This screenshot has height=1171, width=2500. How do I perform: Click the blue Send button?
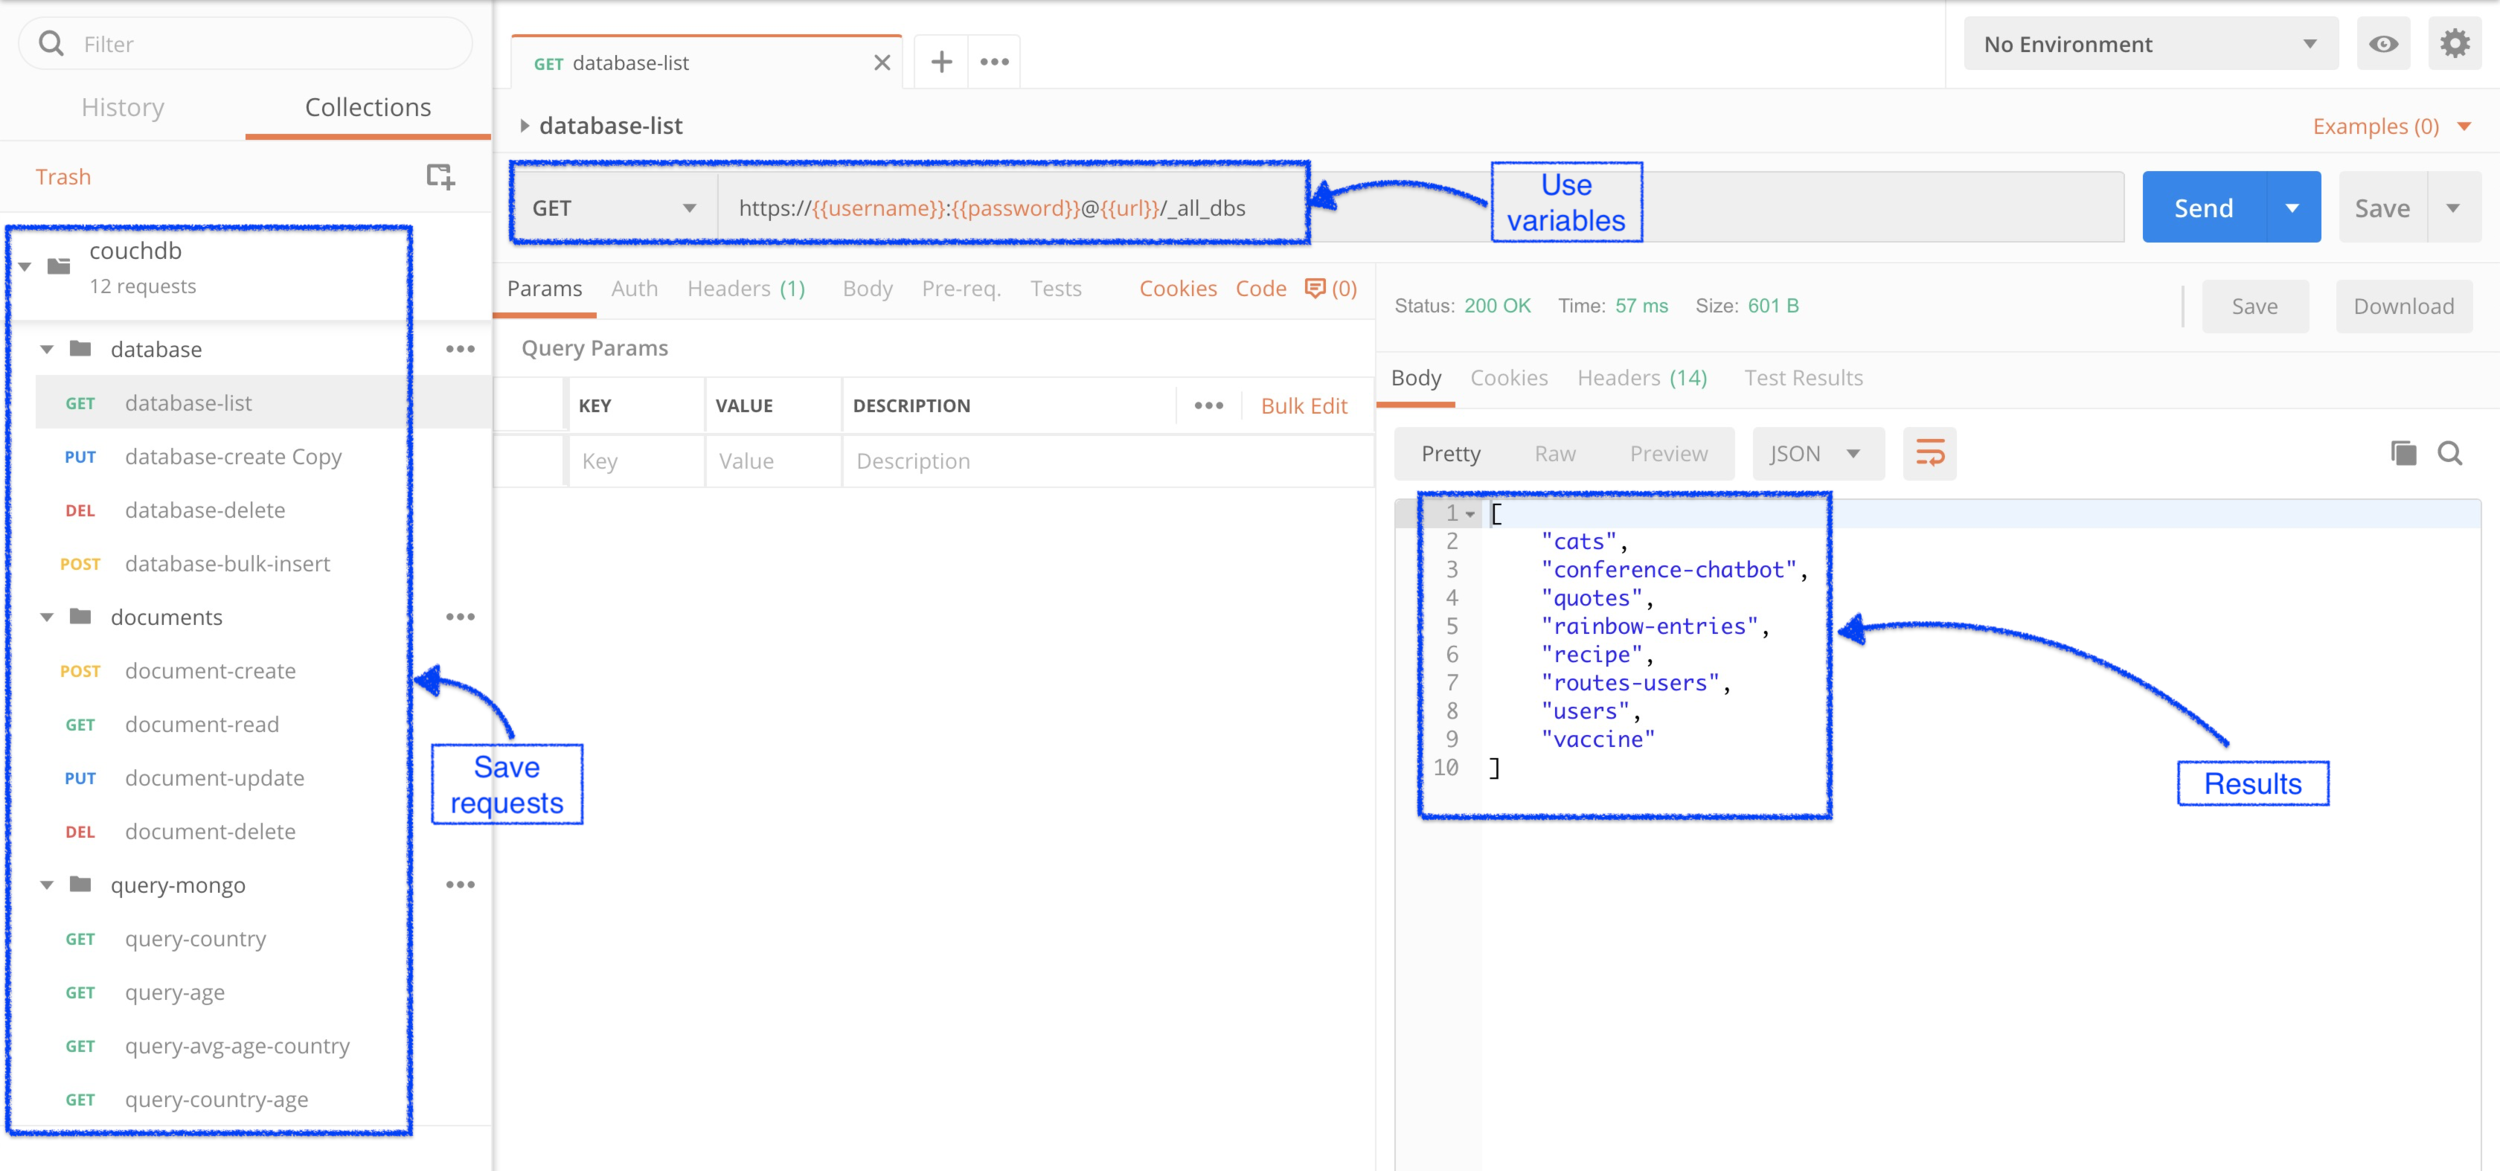tap(2203, 208)
